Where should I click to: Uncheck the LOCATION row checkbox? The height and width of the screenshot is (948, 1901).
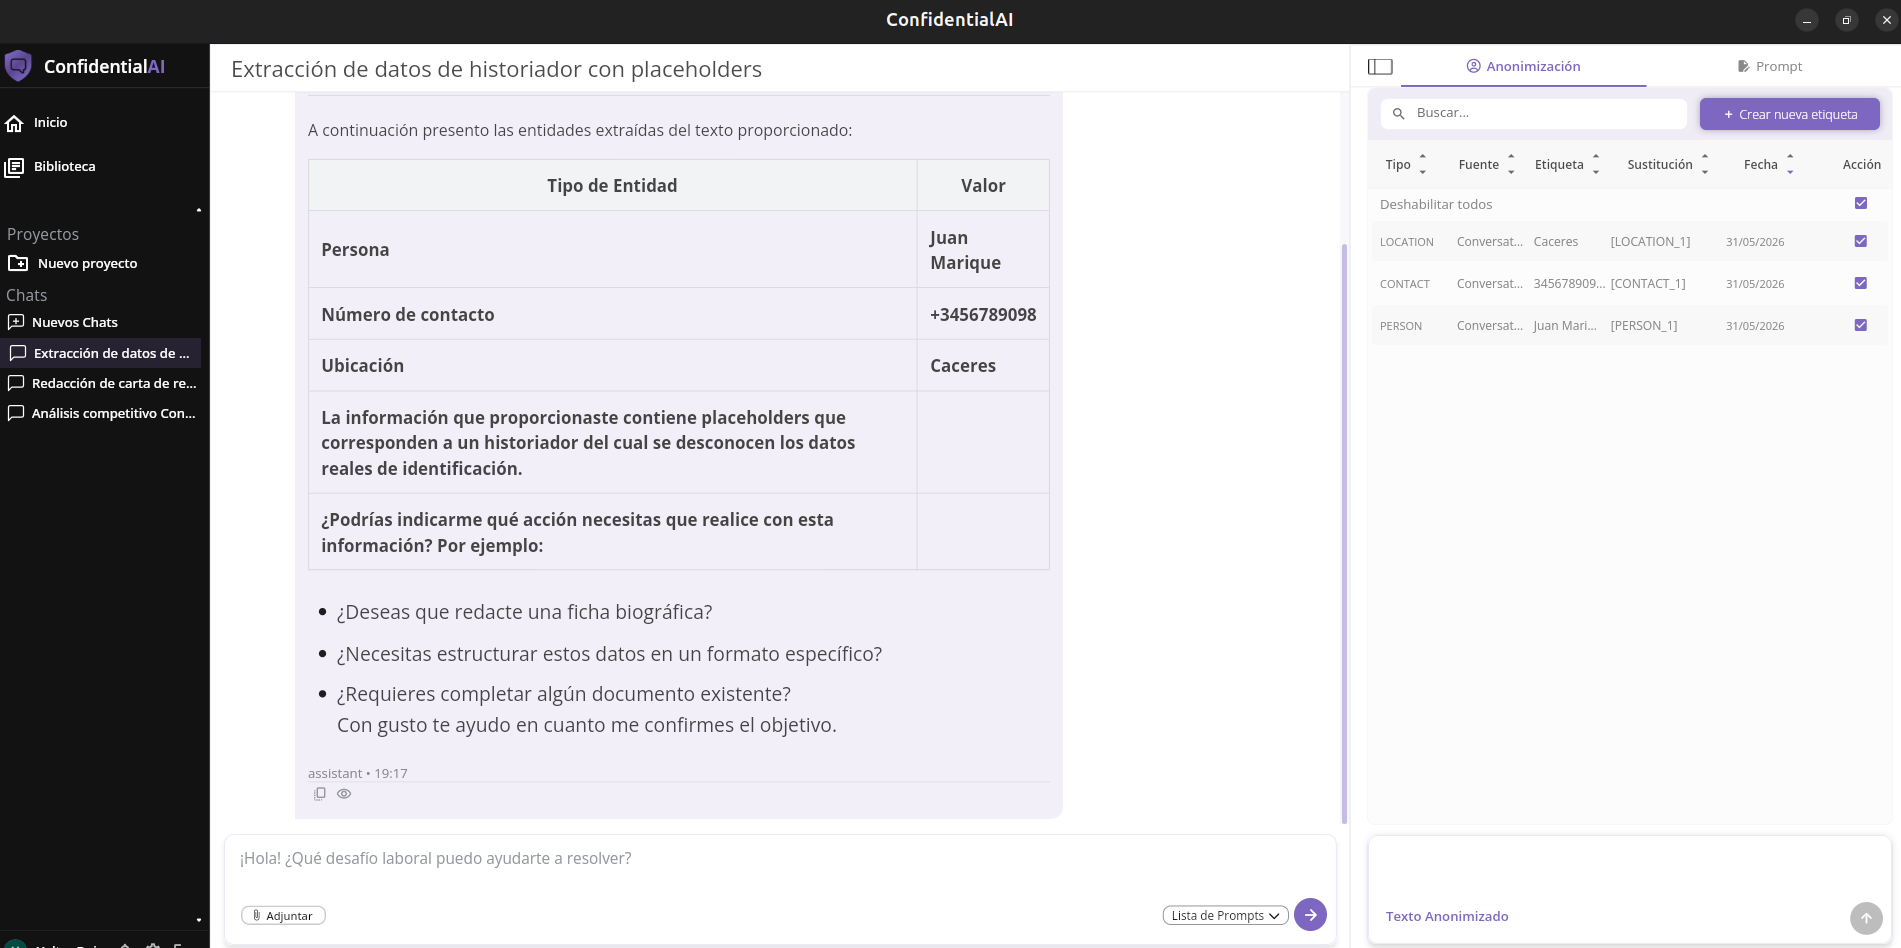(1861, 241)
